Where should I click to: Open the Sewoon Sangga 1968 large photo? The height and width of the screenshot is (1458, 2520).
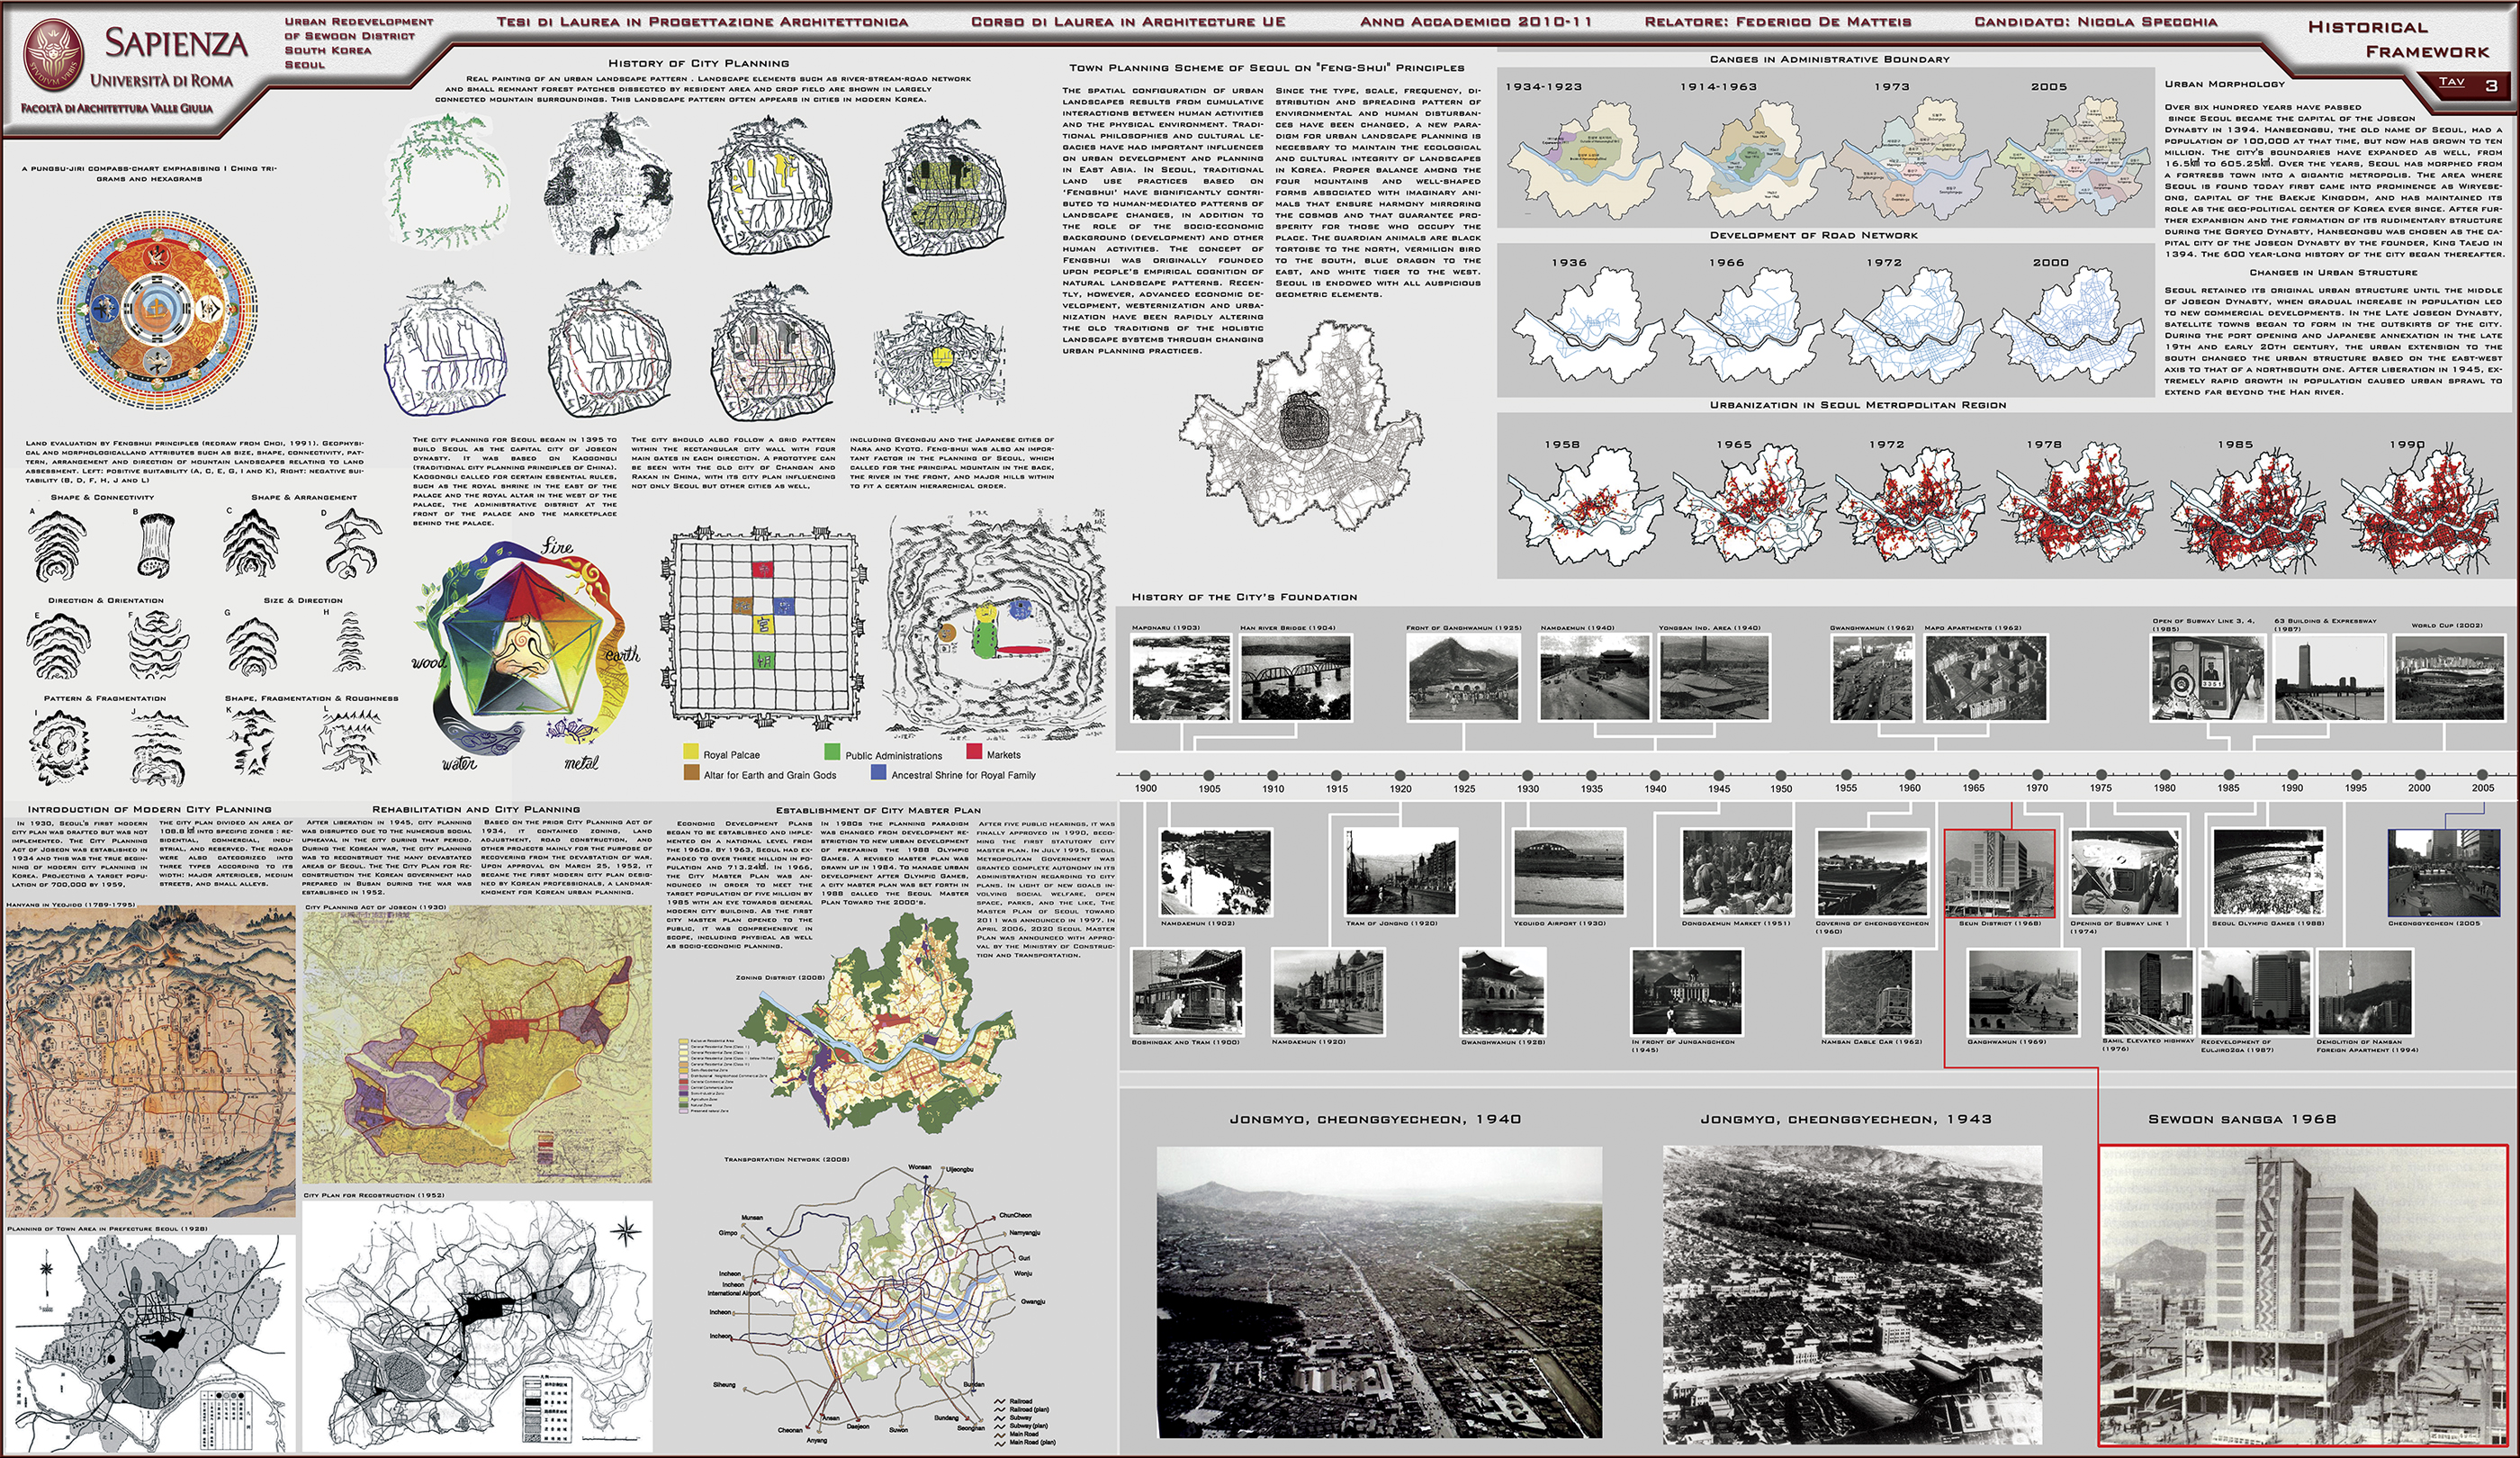click(2303, 1295)
